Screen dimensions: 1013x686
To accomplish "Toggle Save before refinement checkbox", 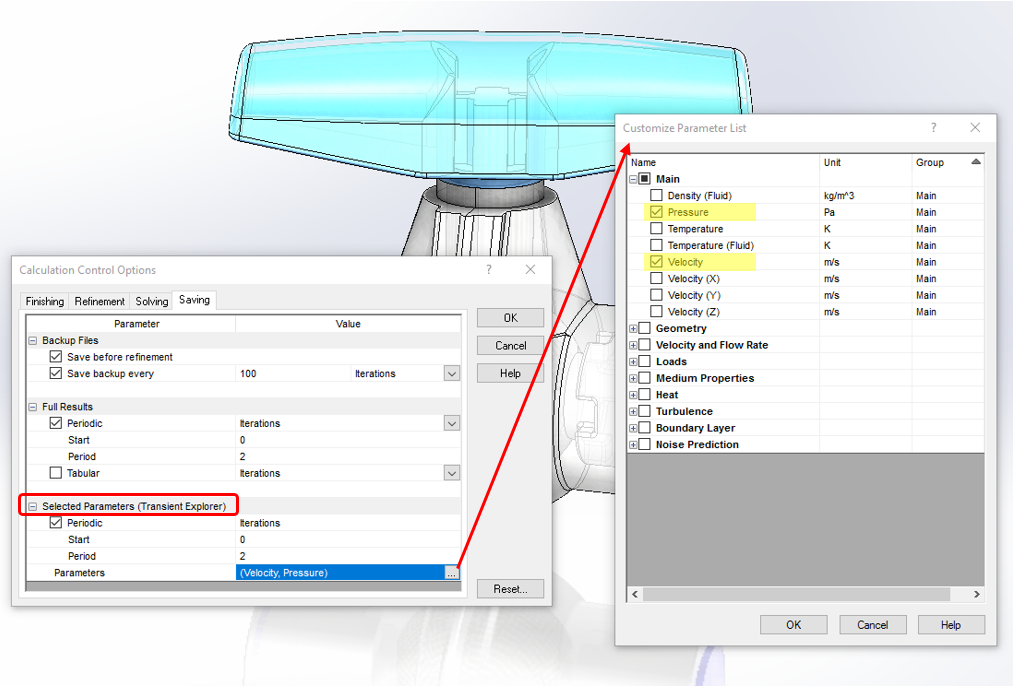I will coord(56,357).
